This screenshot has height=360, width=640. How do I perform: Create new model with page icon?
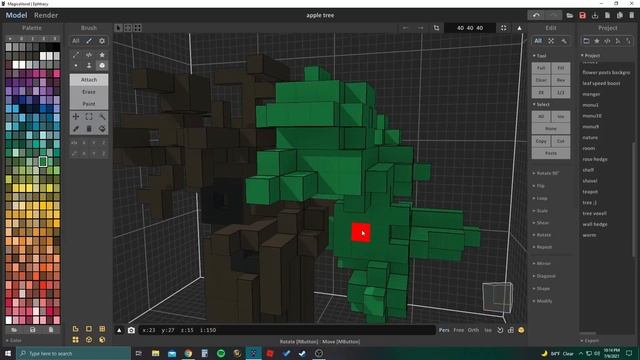click(x=607, y=16)
